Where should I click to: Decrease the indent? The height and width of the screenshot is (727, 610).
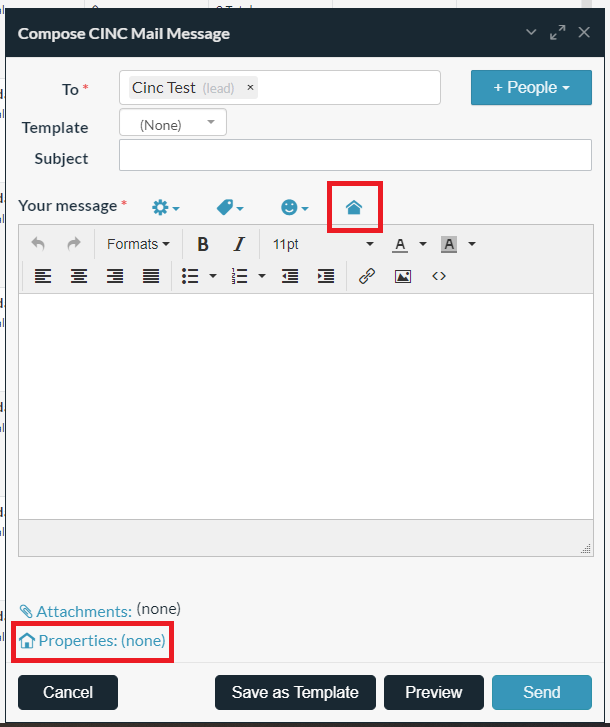pyautogui.click(x=290, y=276)
